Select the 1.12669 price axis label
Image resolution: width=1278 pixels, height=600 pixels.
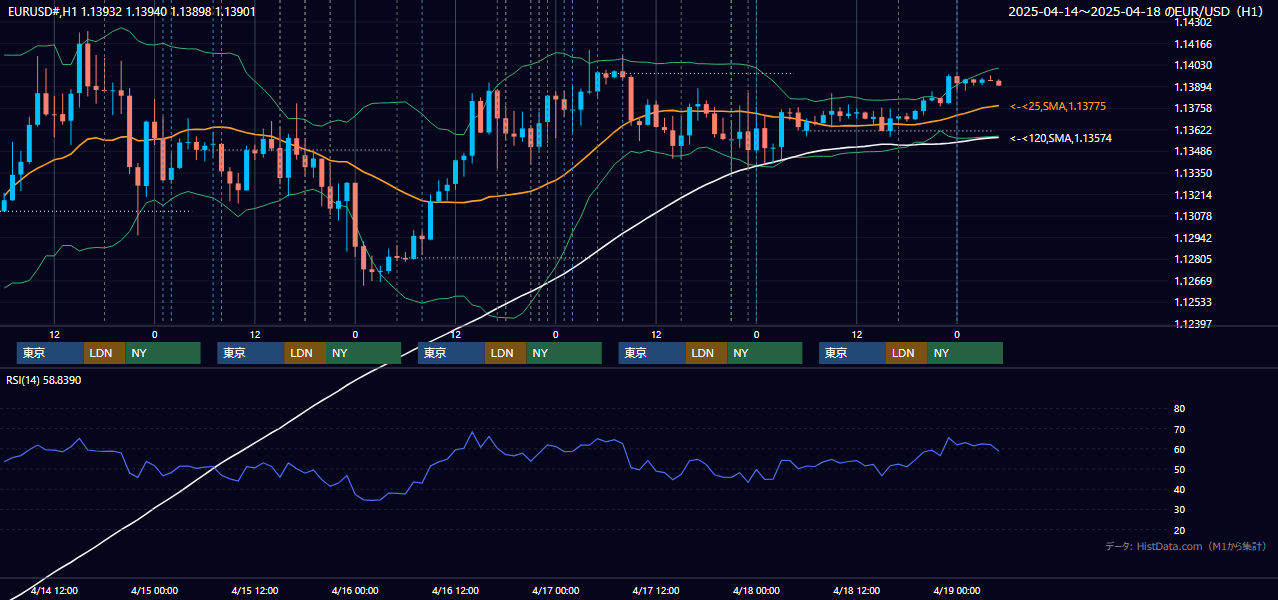1192,281
